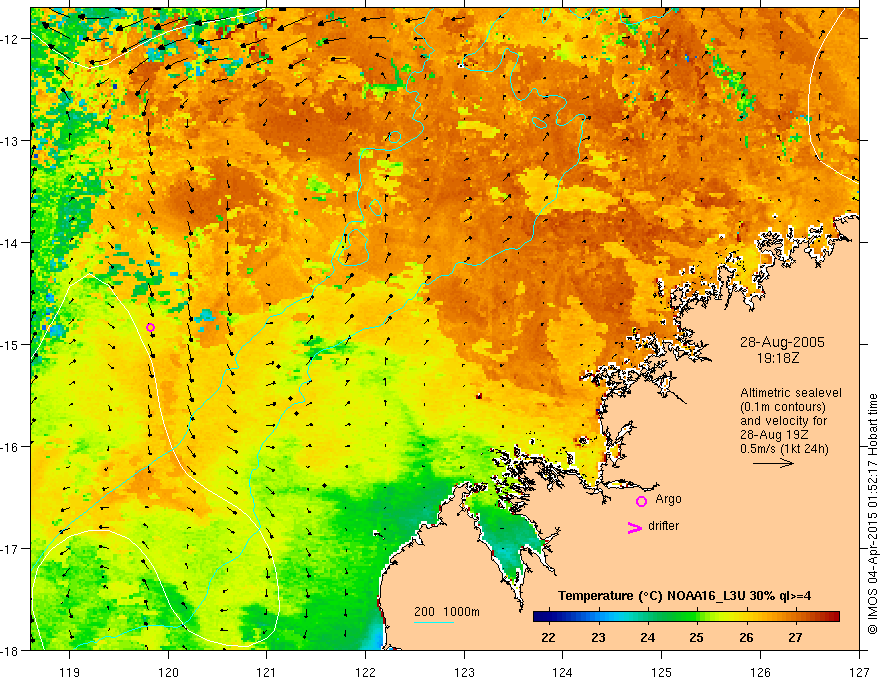Click the '-17' latitude axis label
This screenshot has width=880, height=680.
click(x=11, y=548)
